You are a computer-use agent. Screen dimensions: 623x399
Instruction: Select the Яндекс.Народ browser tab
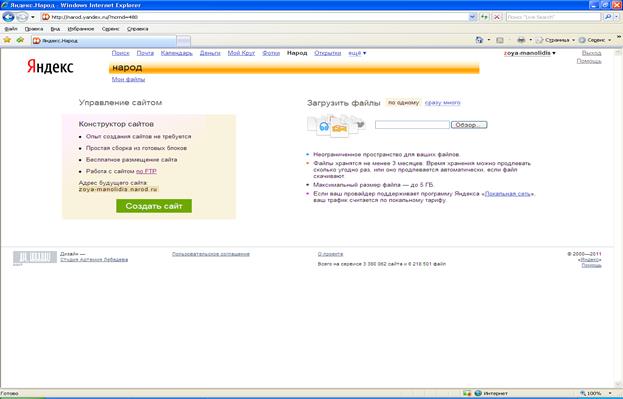point(104,41)
